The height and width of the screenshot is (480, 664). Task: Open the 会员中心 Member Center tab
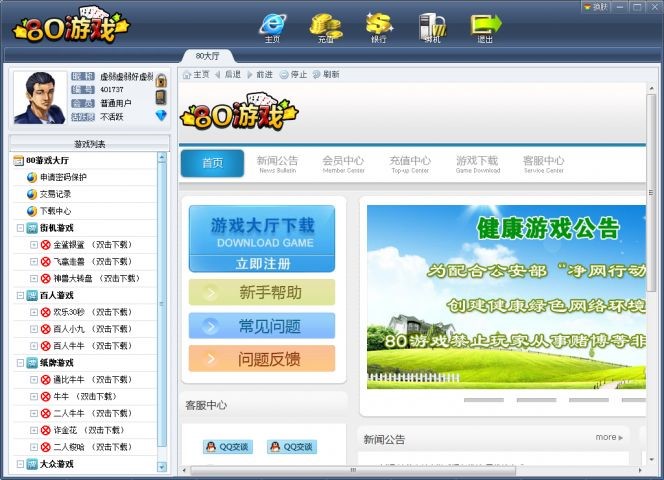coord(343,164)
